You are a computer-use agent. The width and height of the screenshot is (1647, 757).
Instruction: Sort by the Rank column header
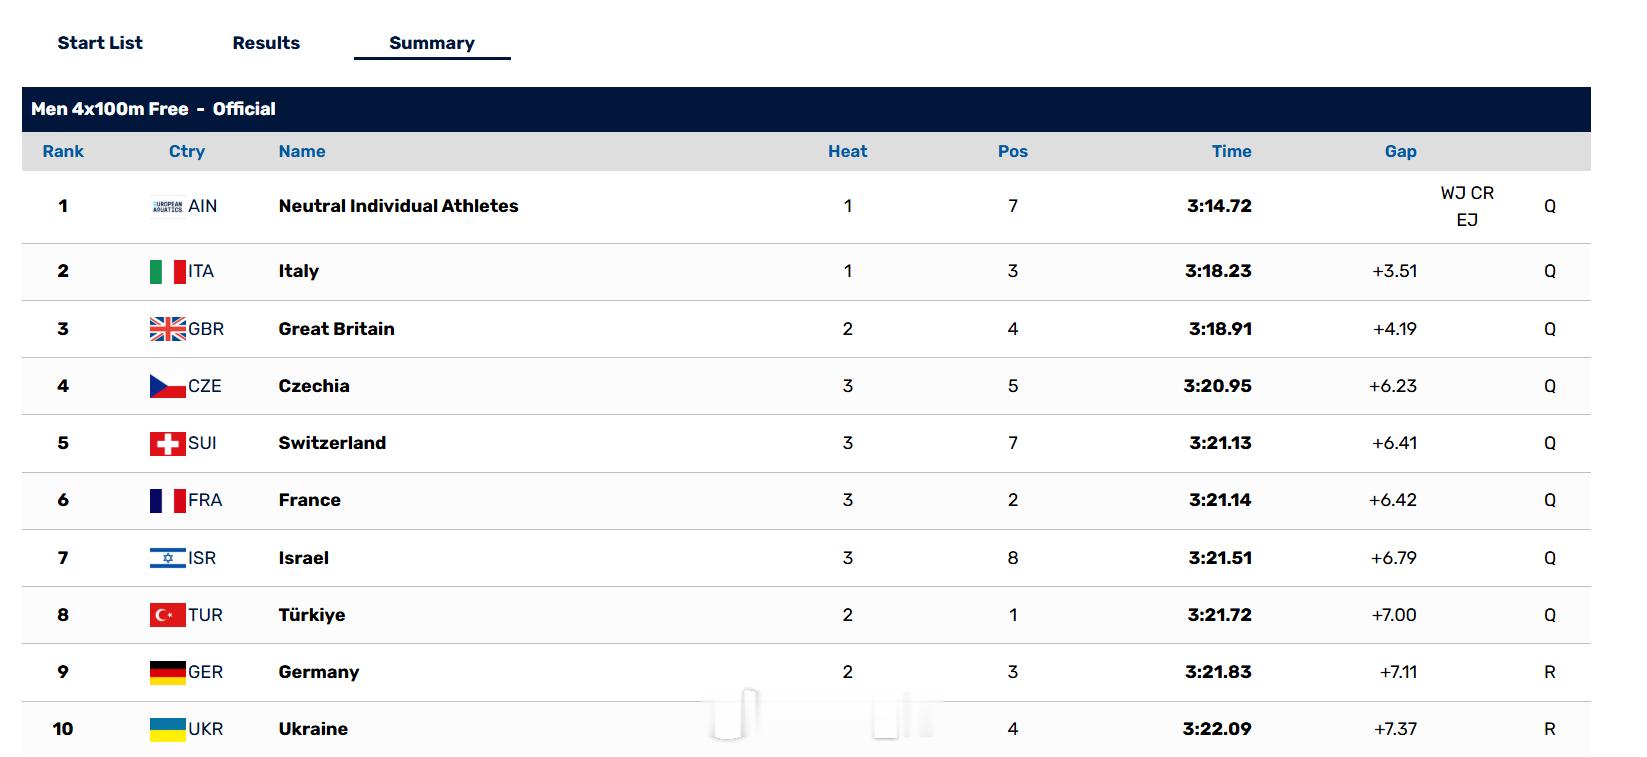[63, 151]
